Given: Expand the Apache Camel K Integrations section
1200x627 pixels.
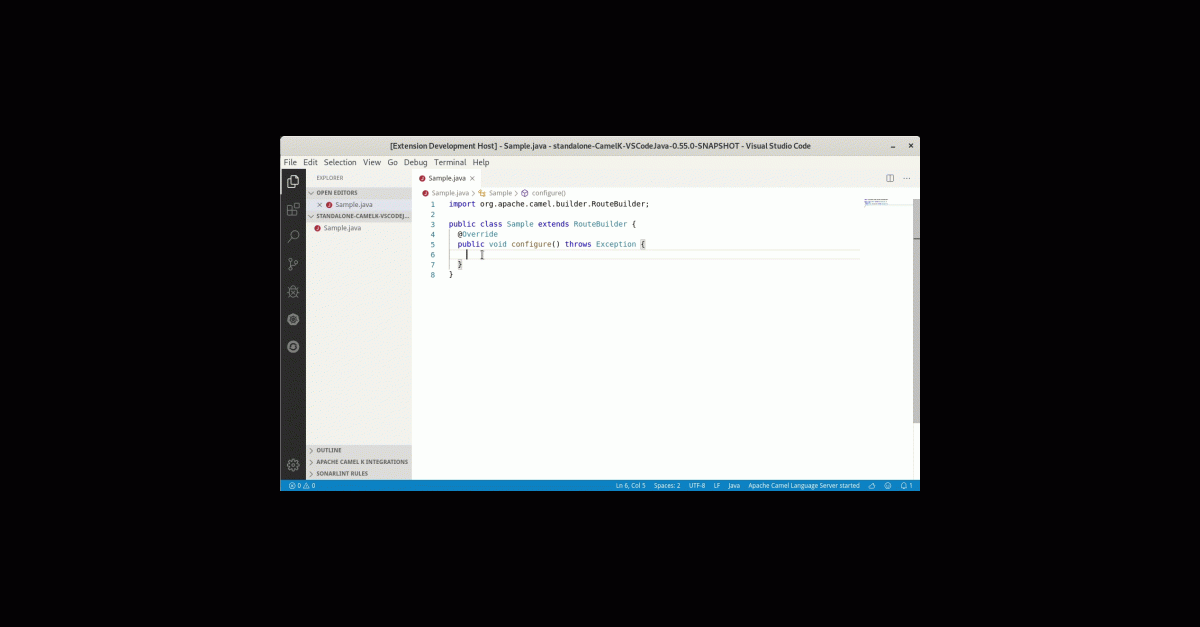Looking at the screenshot, I should 362,462.
